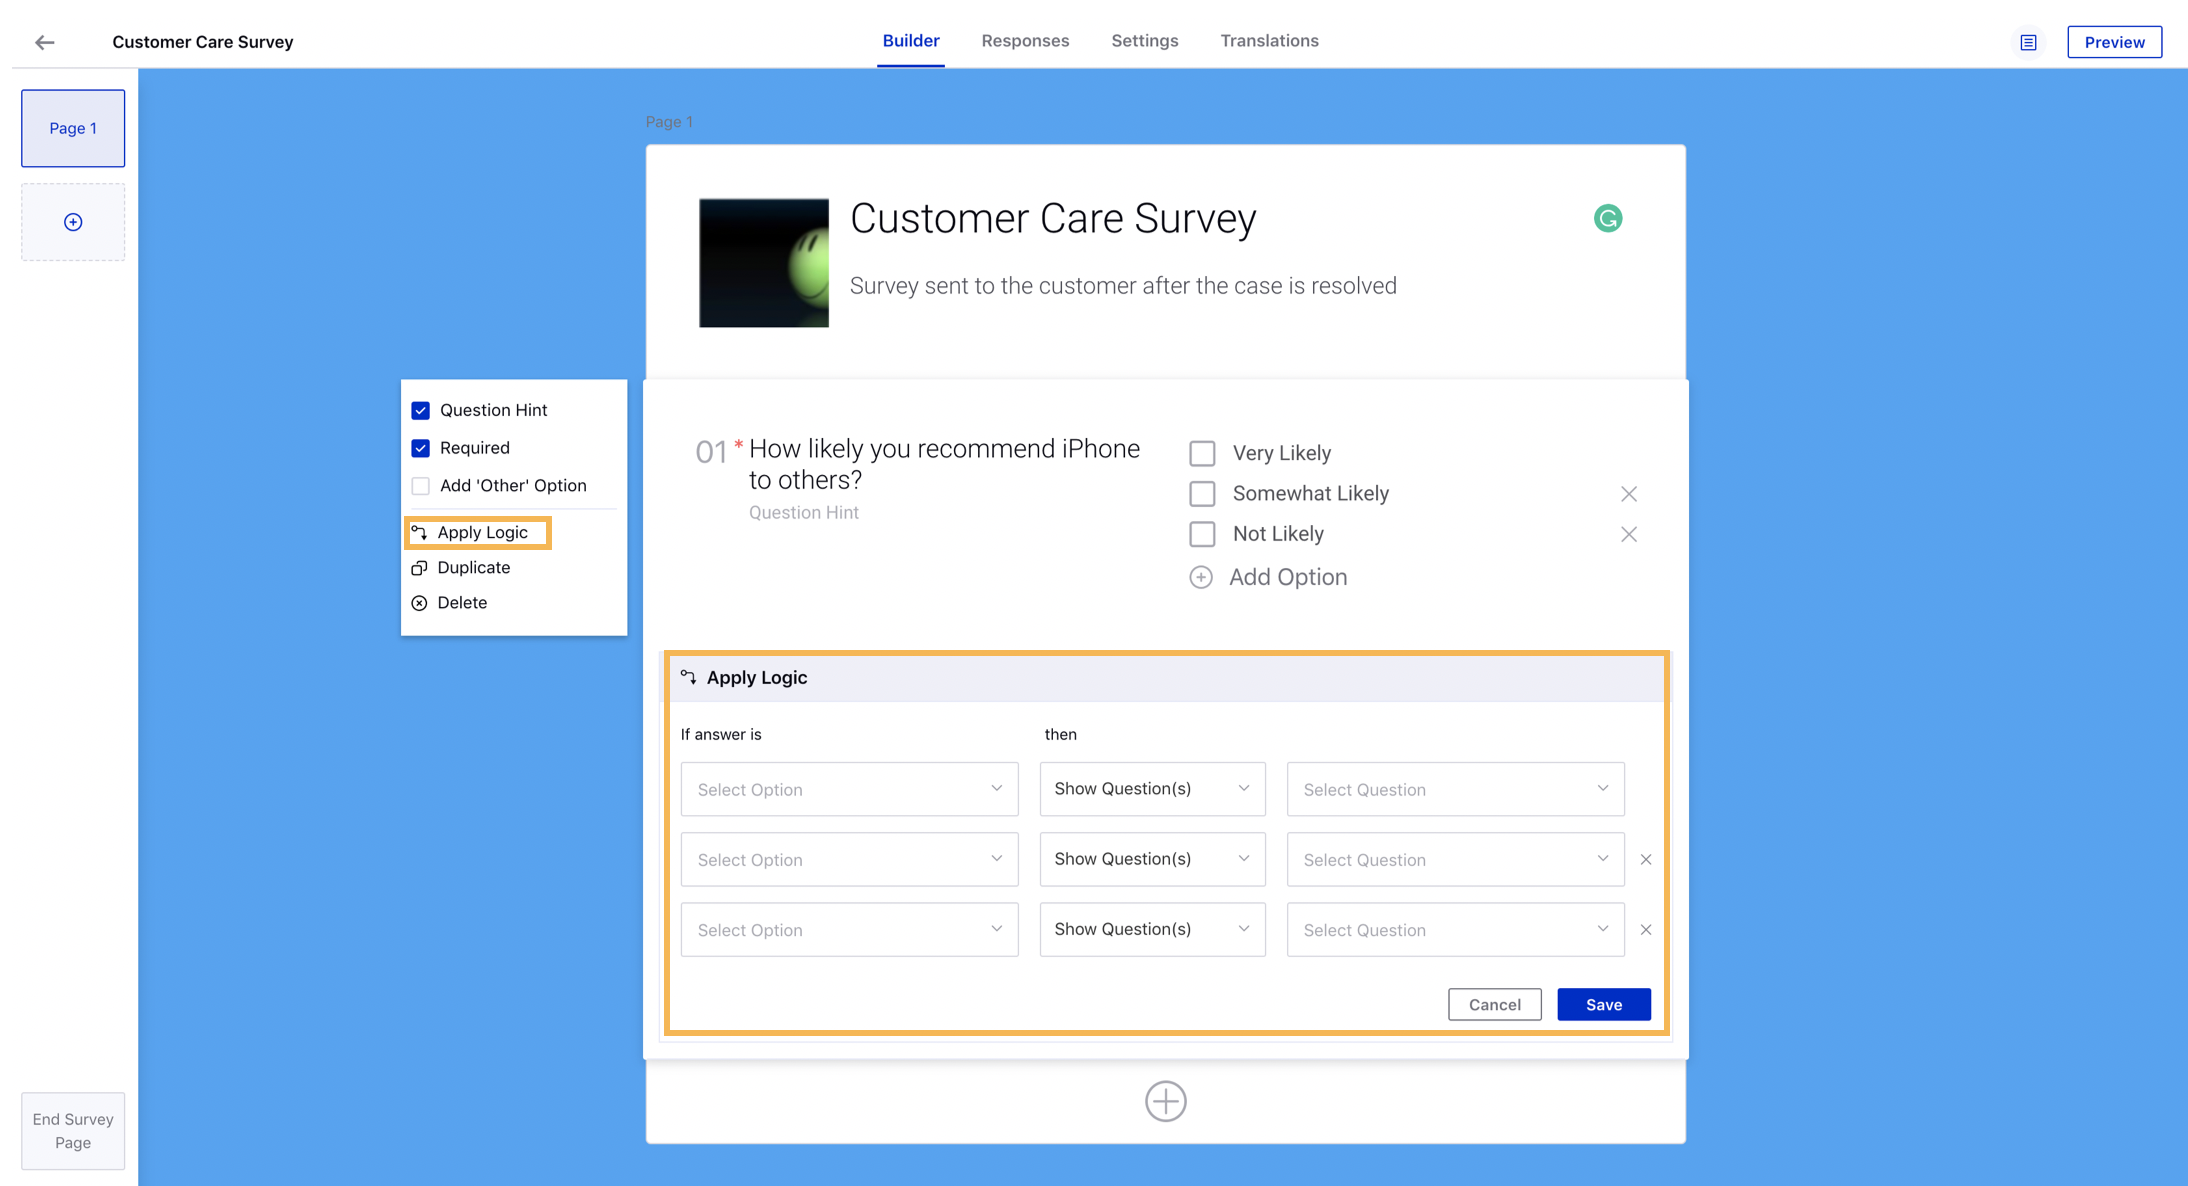Enable the Add Other Option checkbox
Screen dimensions: 2188x1186
pos(421,485)
